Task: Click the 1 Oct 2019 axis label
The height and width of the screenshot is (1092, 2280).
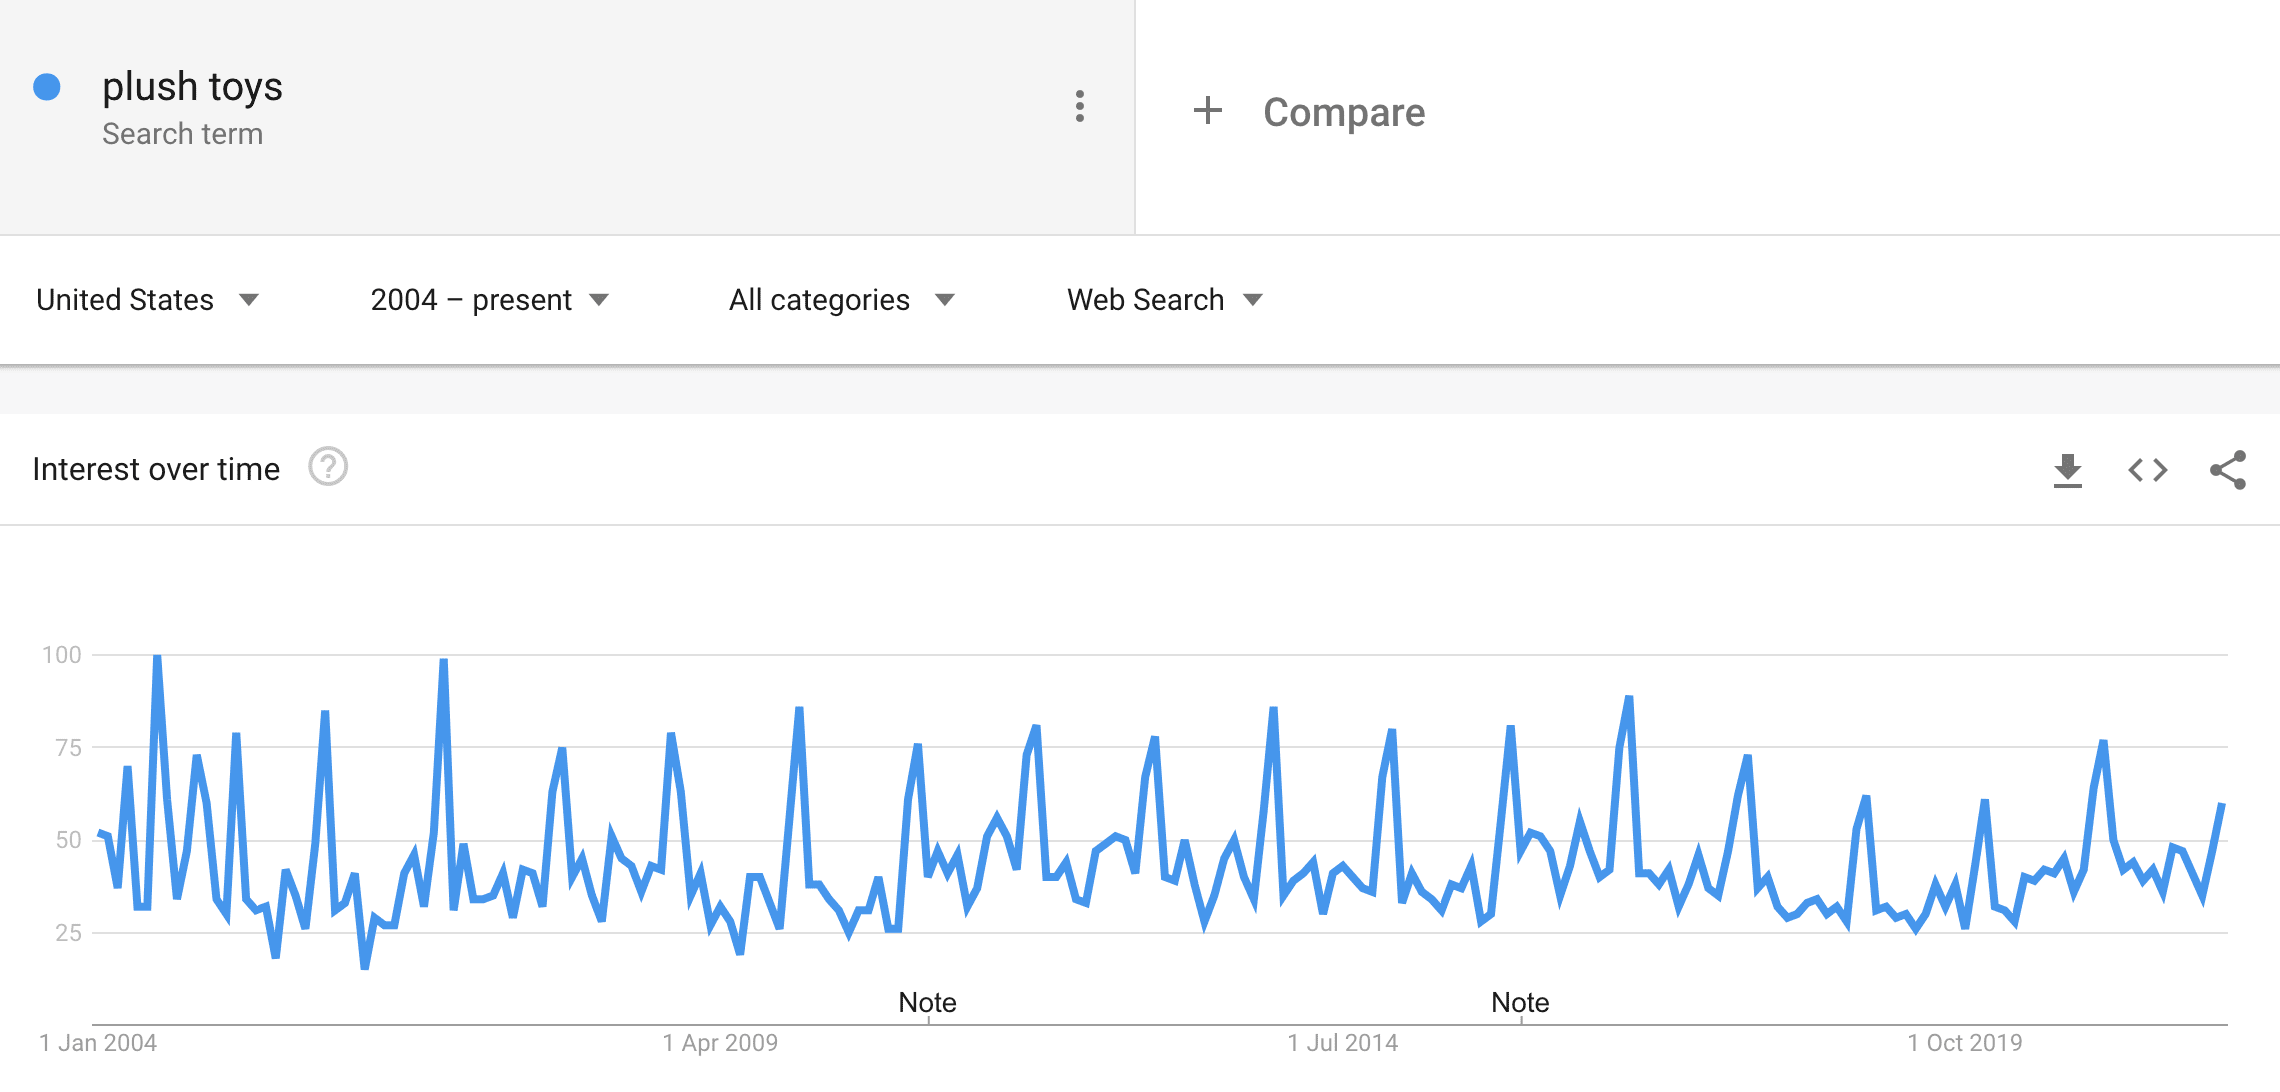Action: pos(1964,1043)
